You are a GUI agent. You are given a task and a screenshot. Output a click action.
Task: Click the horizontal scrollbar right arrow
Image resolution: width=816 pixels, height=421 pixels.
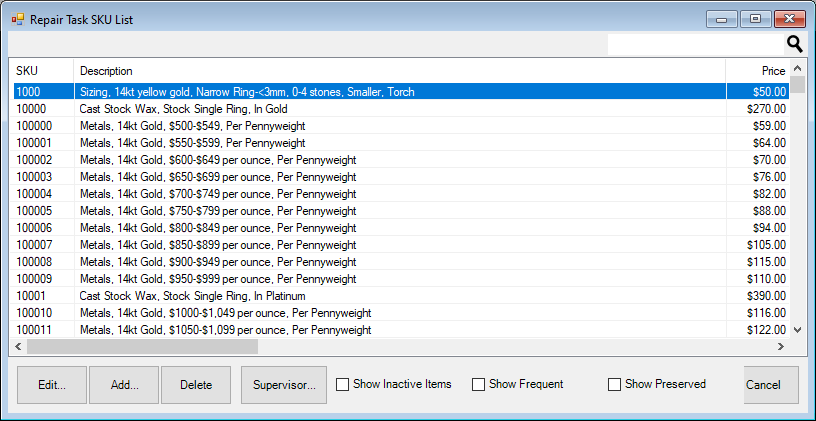[782, 346]
